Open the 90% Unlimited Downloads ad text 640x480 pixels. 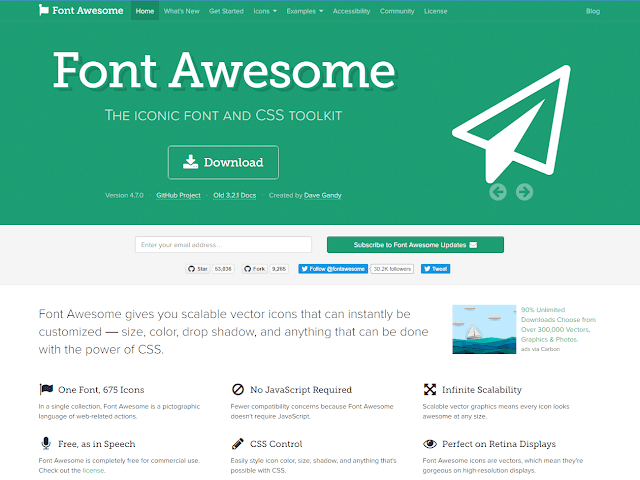tap(558, 324)
